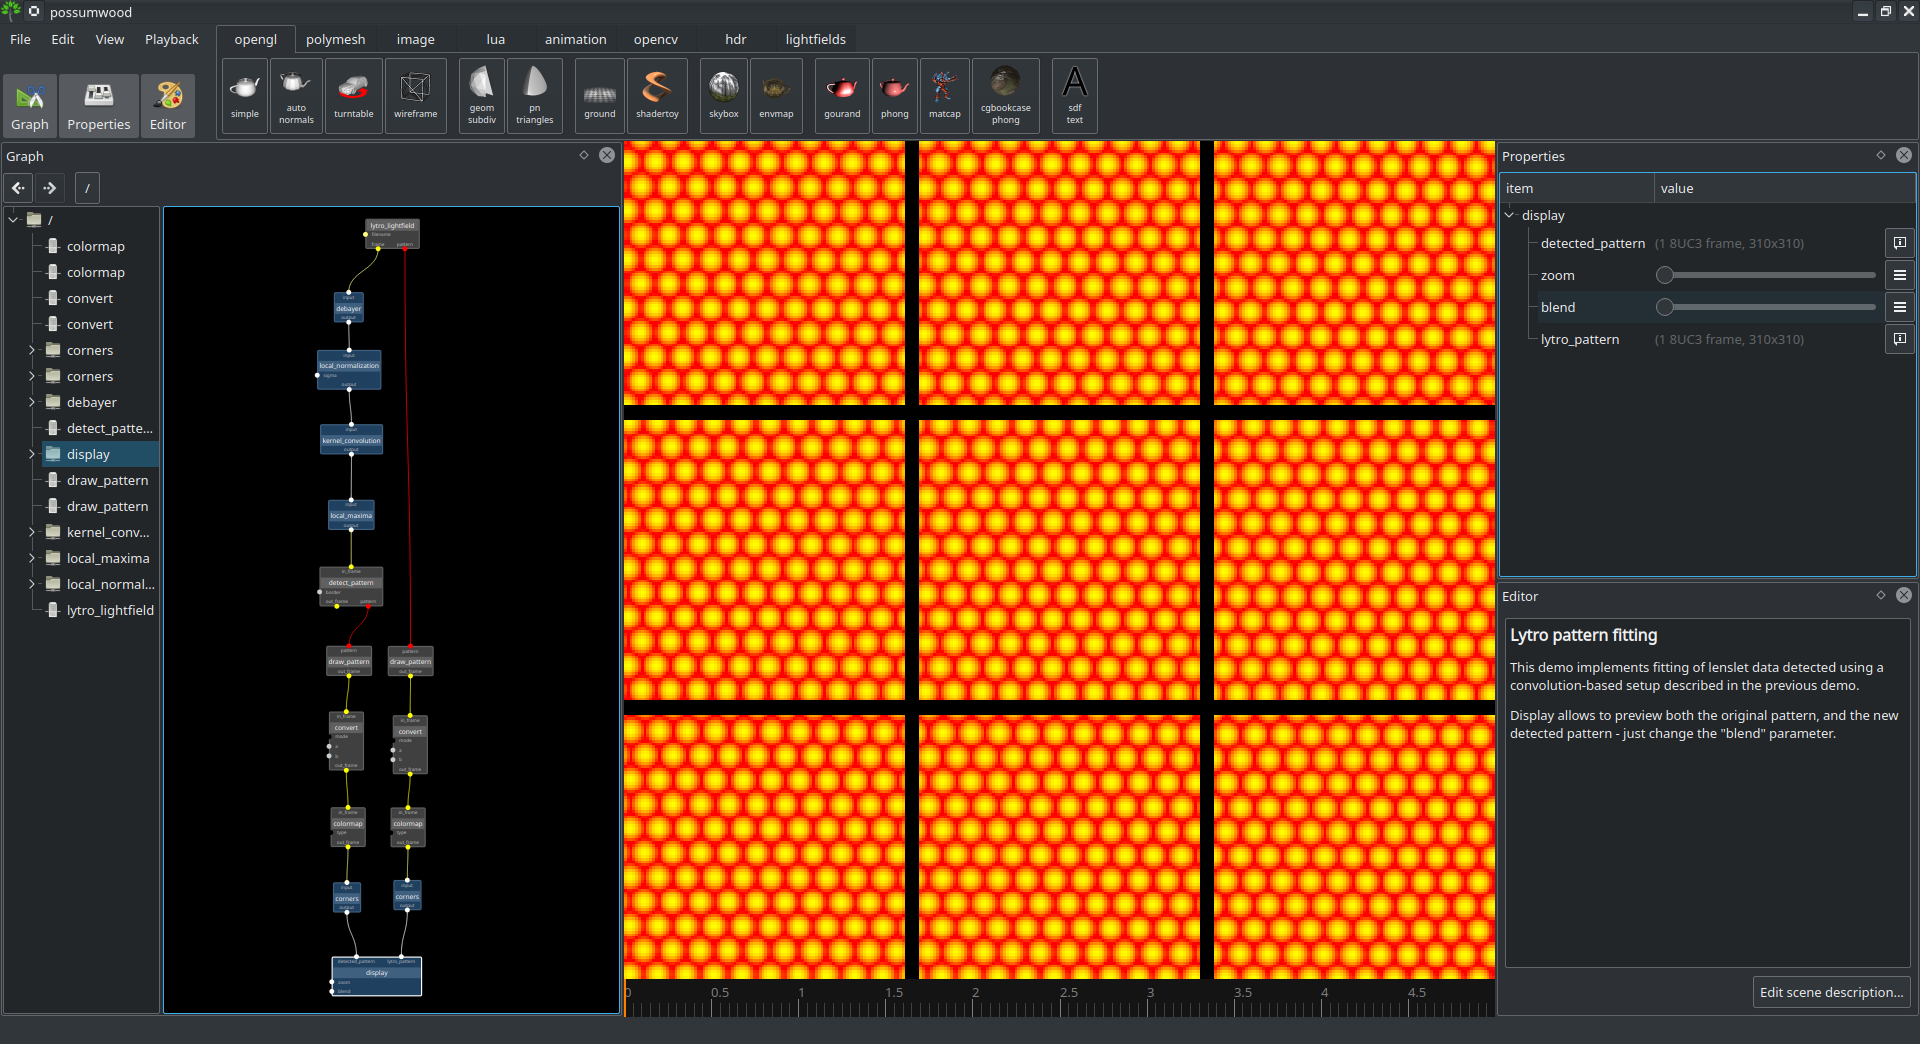The width and height of the screenshot is (1920, 1044).
Task: Select the sdf text icon
Action: (1075, 96)
